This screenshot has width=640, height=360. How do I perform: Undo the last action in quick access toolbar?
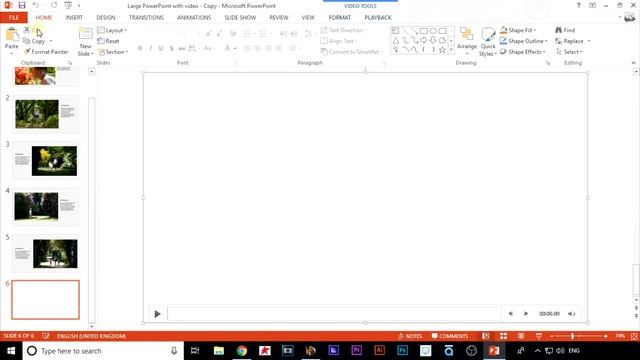[x=36, y=5]
